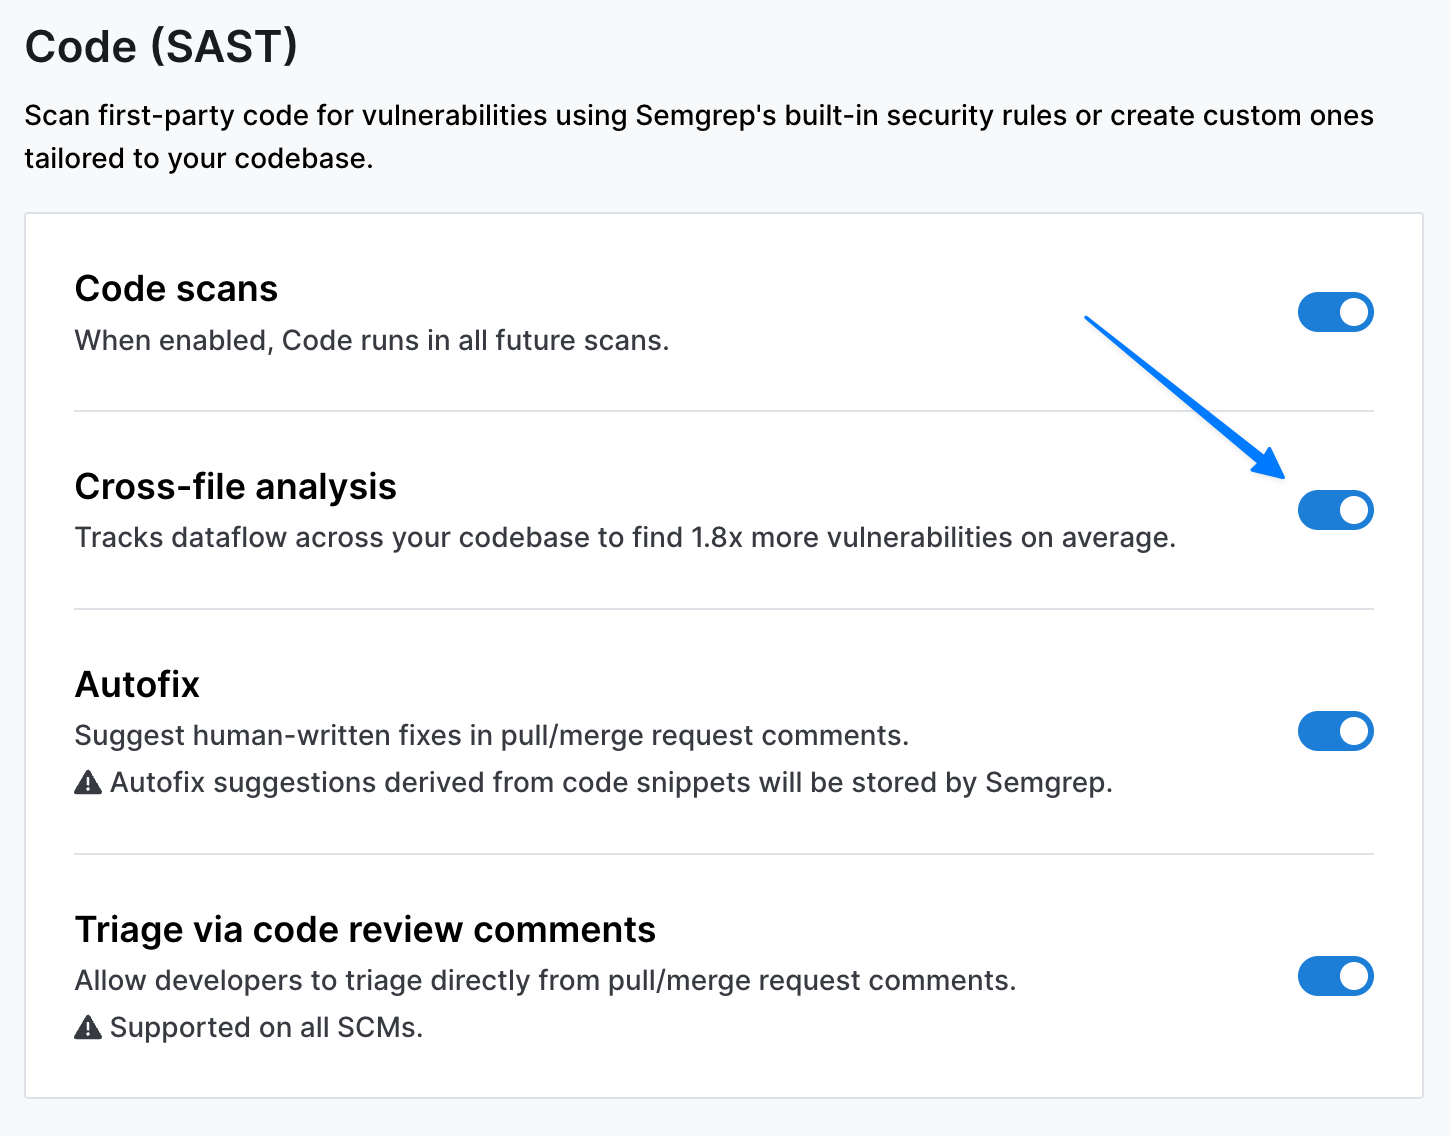This screenshot has width=1450, height=1136.
Task: Click the 'Supported on all SCMs.' note text
Action: coord(266,1028)
